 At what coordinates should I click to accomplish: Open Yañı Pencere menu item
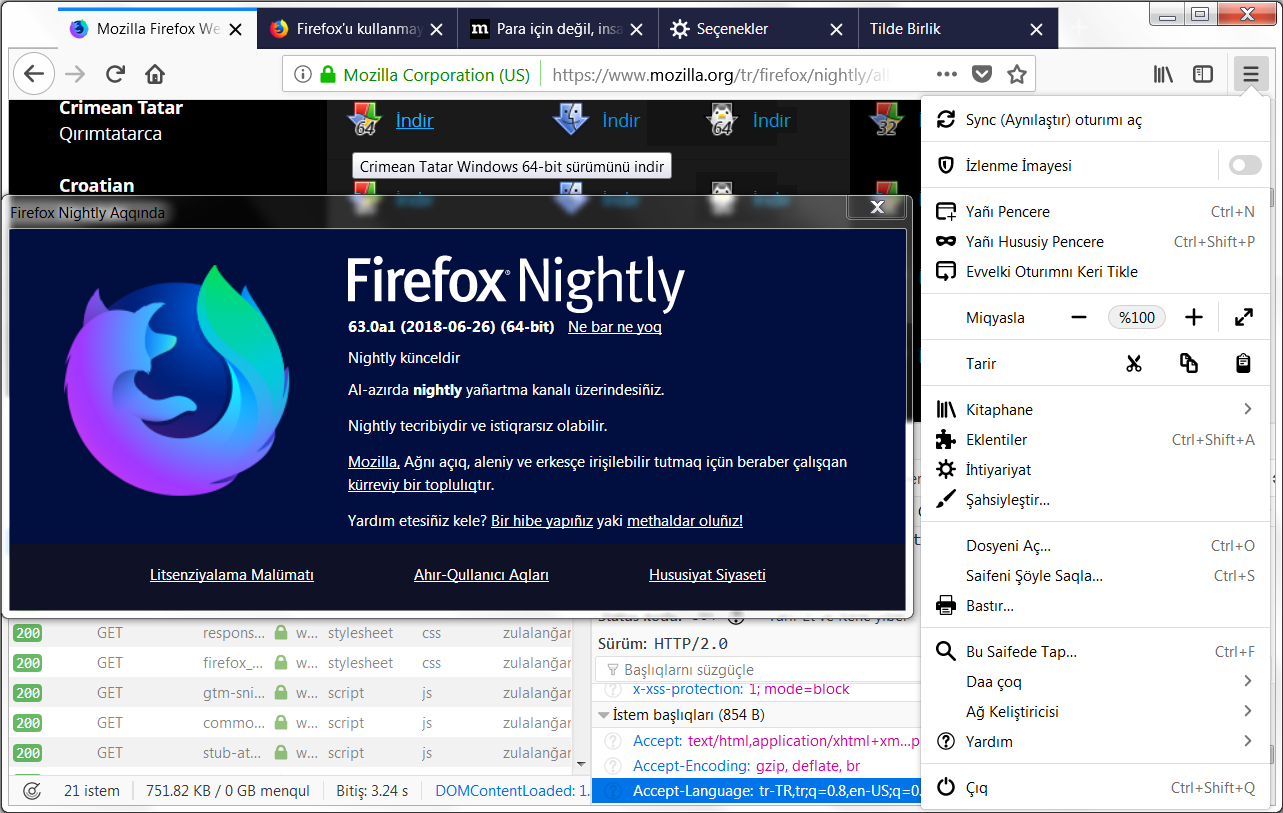(1097, 212)
